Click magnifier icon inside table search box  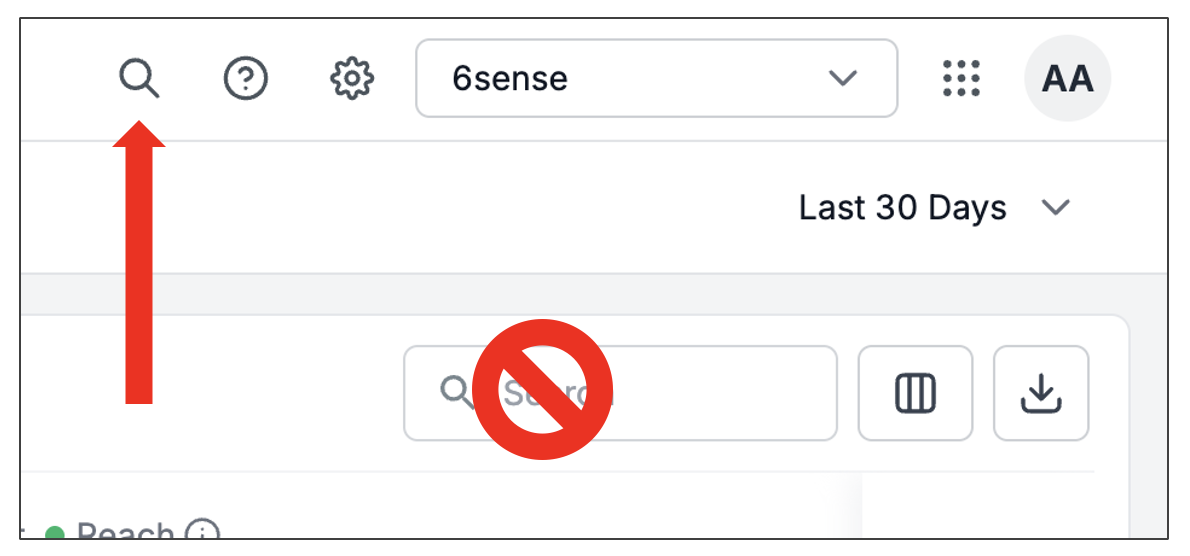457,392
